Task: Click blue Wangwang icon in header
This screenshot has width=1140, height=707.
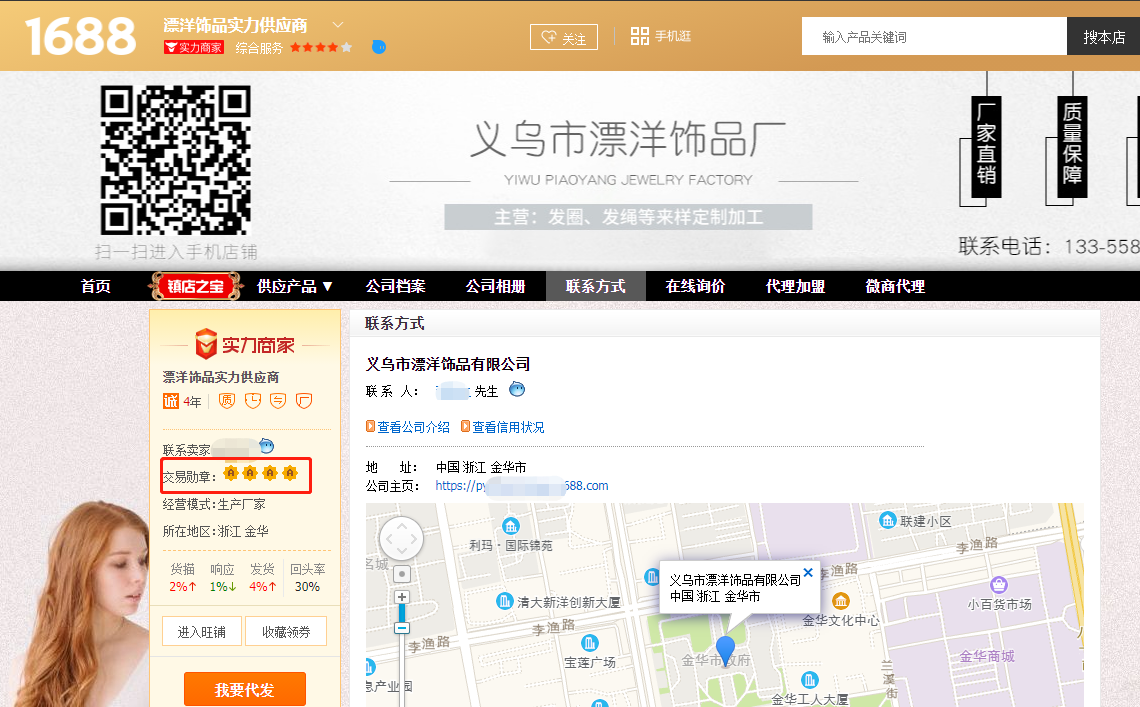Action: [x=379, y=47]
